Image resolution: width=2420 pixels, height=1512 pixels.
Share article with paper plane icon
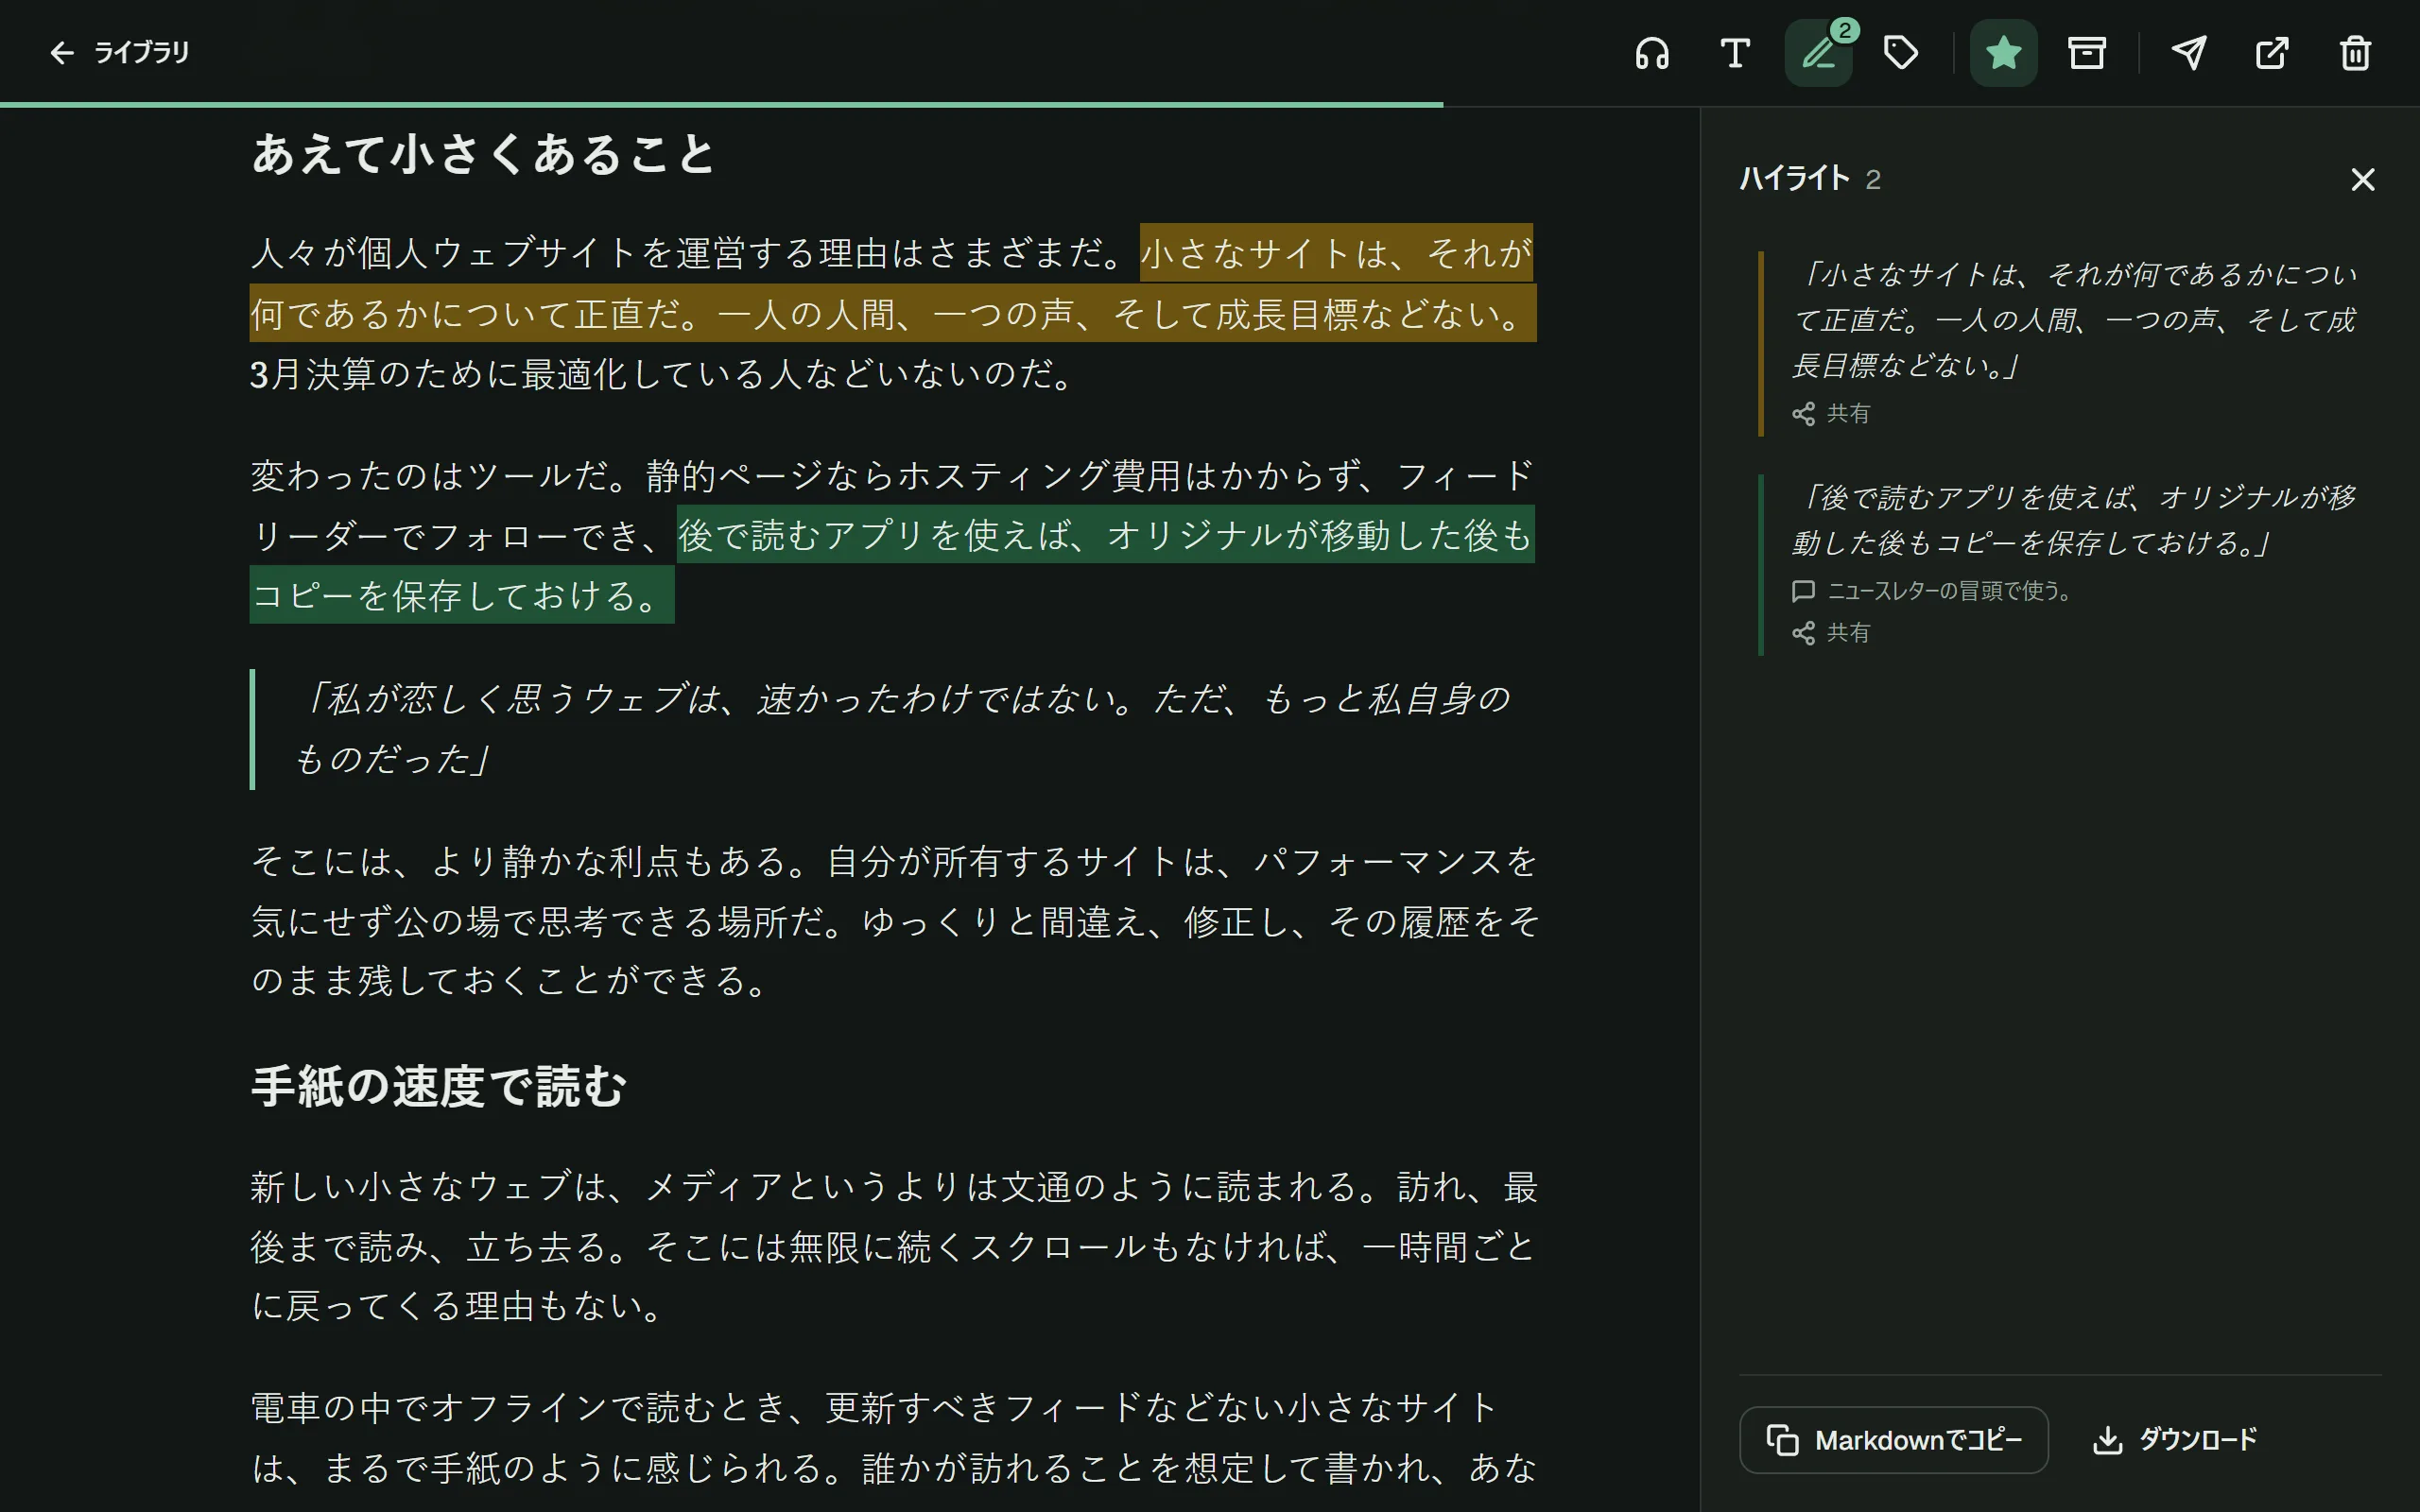2189,53
